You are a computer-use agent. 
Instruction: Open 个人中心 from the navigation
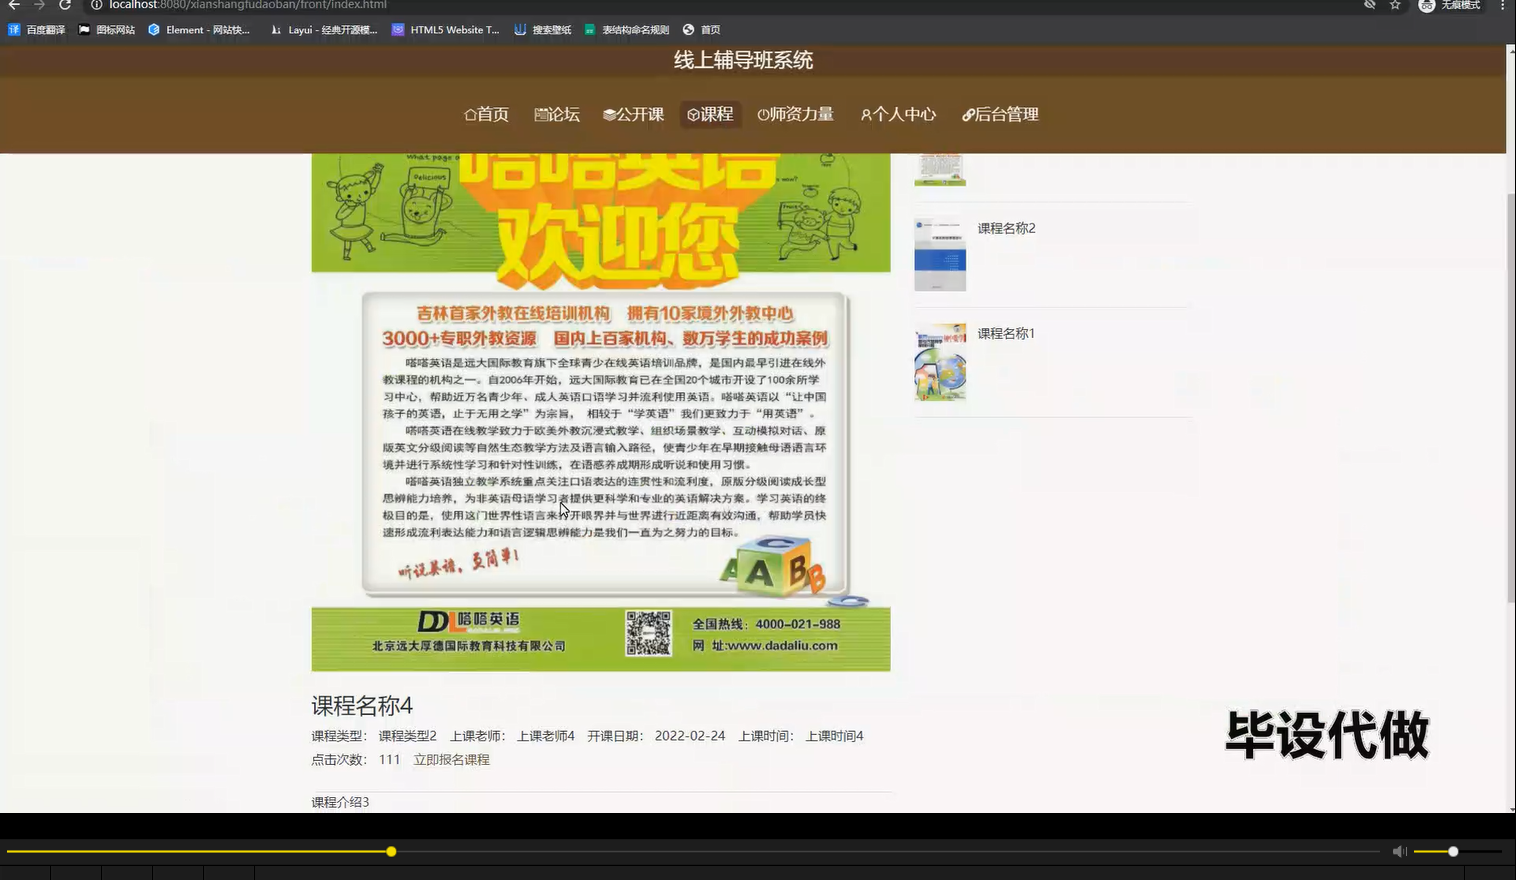pyautogui.click(x=898, y=114)
